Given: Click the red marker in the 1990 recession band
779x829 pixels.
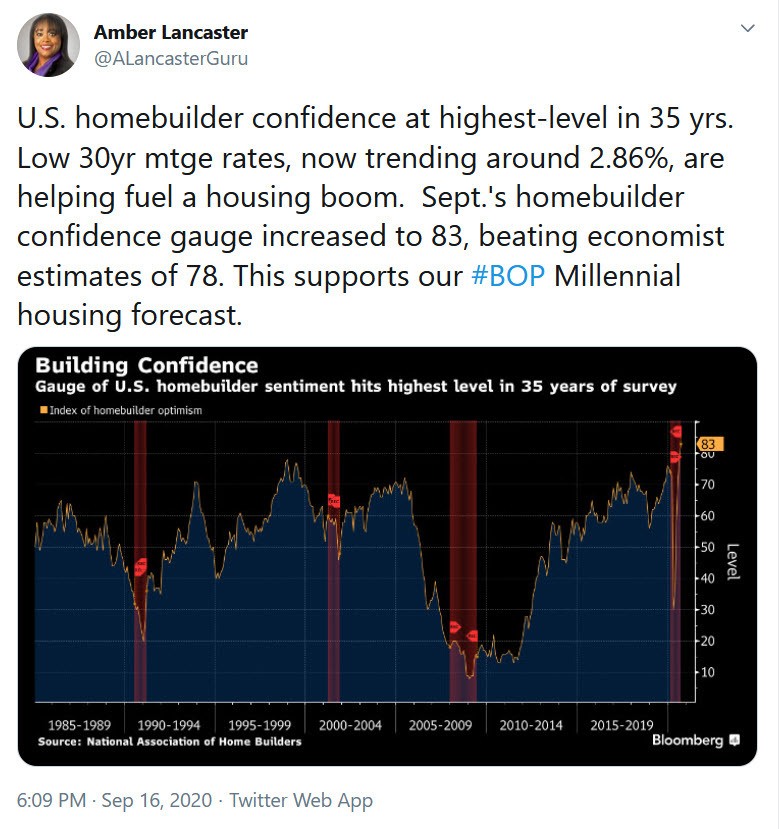Looking at the screenshot, I should pyautogui.click(x=141, y=566).
